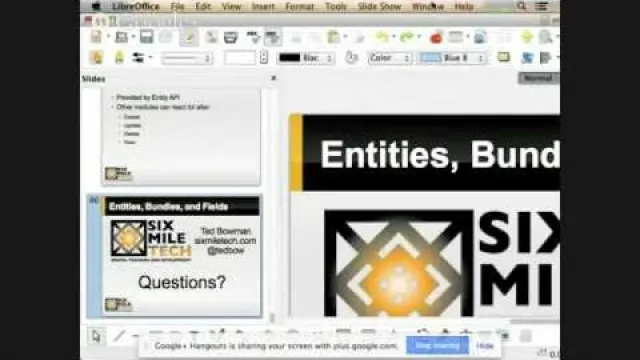Click the Save document icon

pos(146,37)
